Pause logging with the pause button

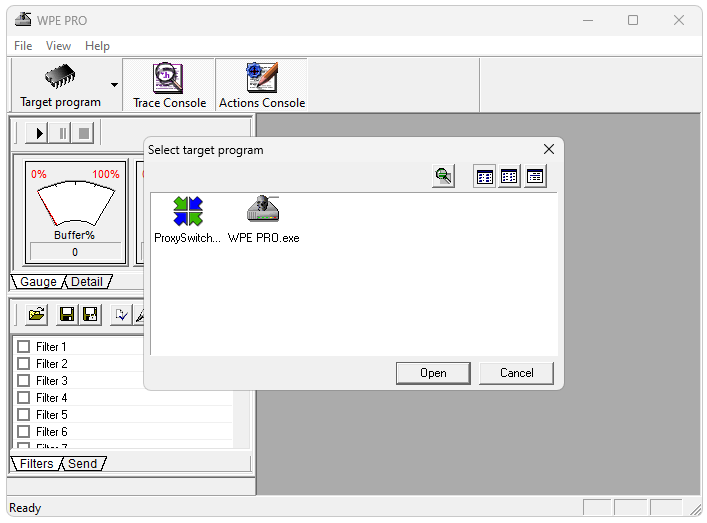click(61, 133)
